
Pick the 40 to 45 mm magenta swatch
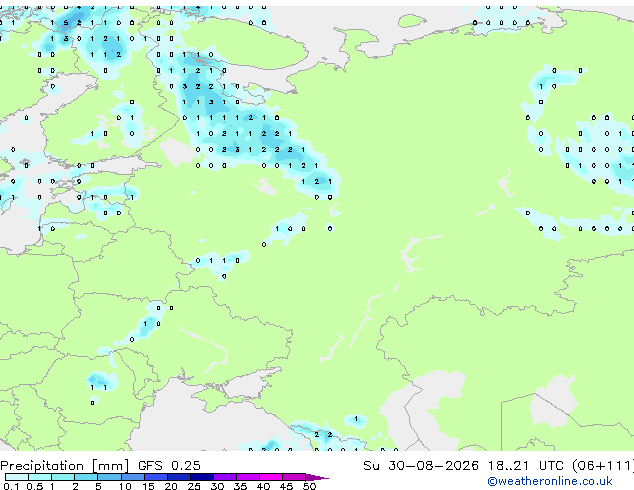(x=271, y=477)
